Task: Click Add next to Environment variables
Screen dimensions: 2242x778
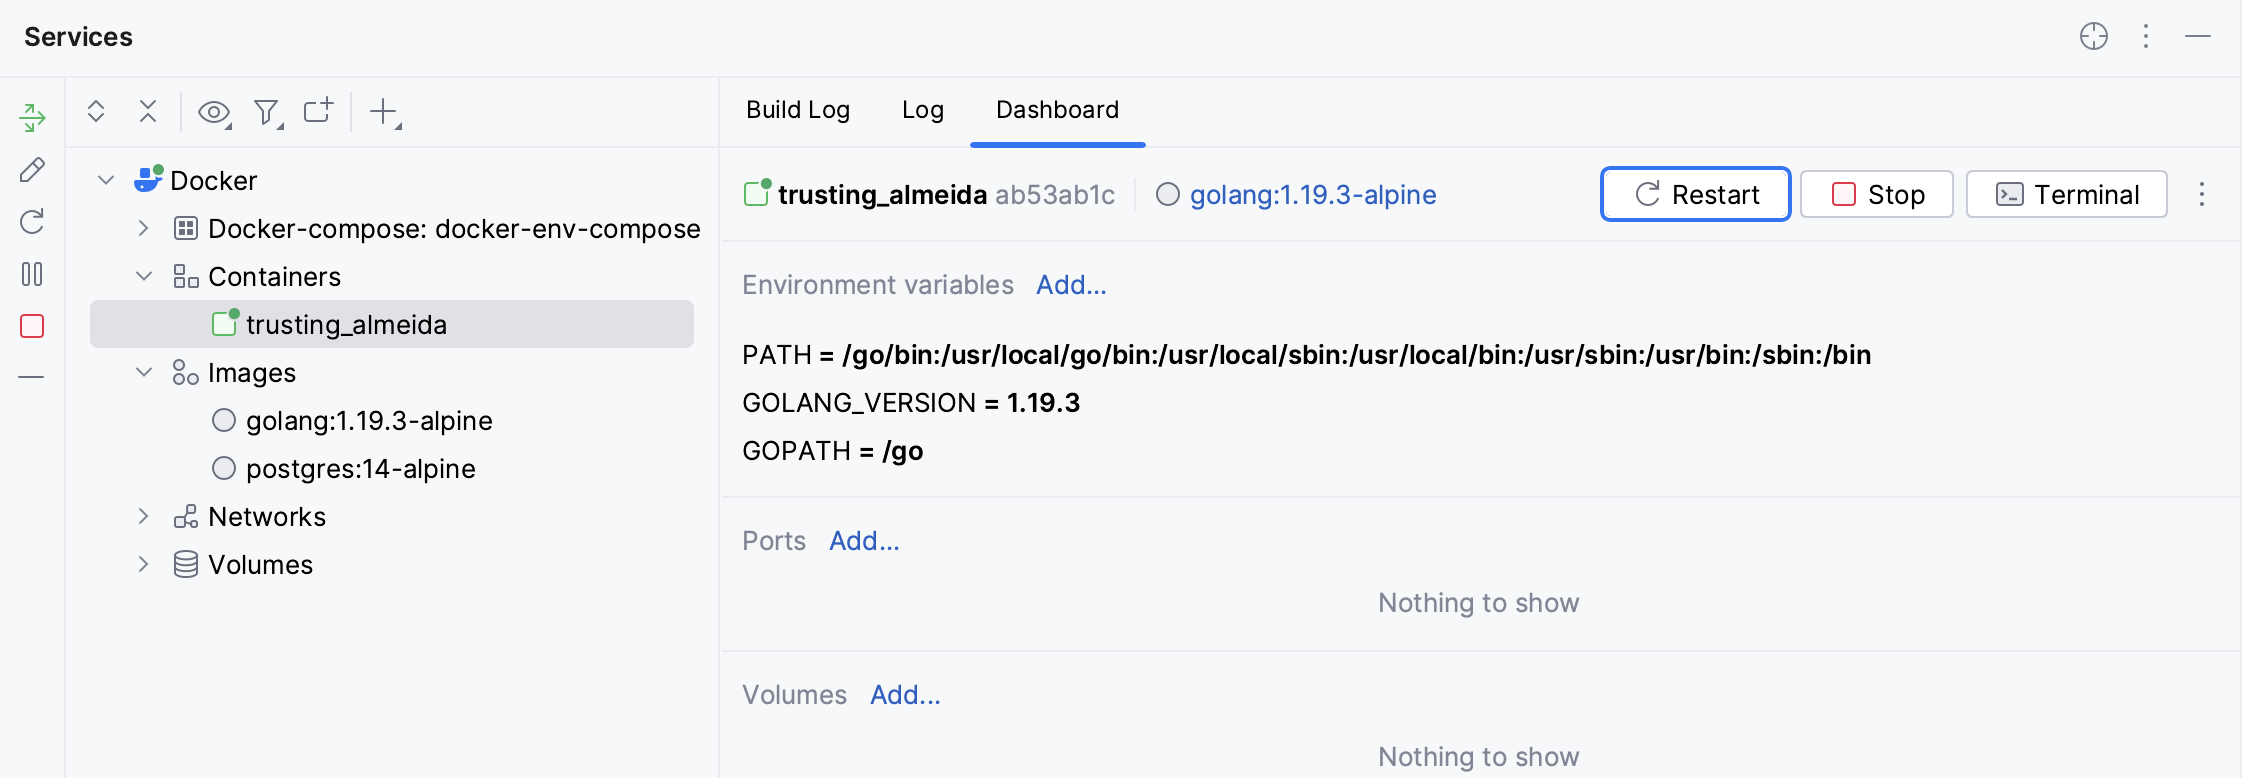Action: 1071,285
